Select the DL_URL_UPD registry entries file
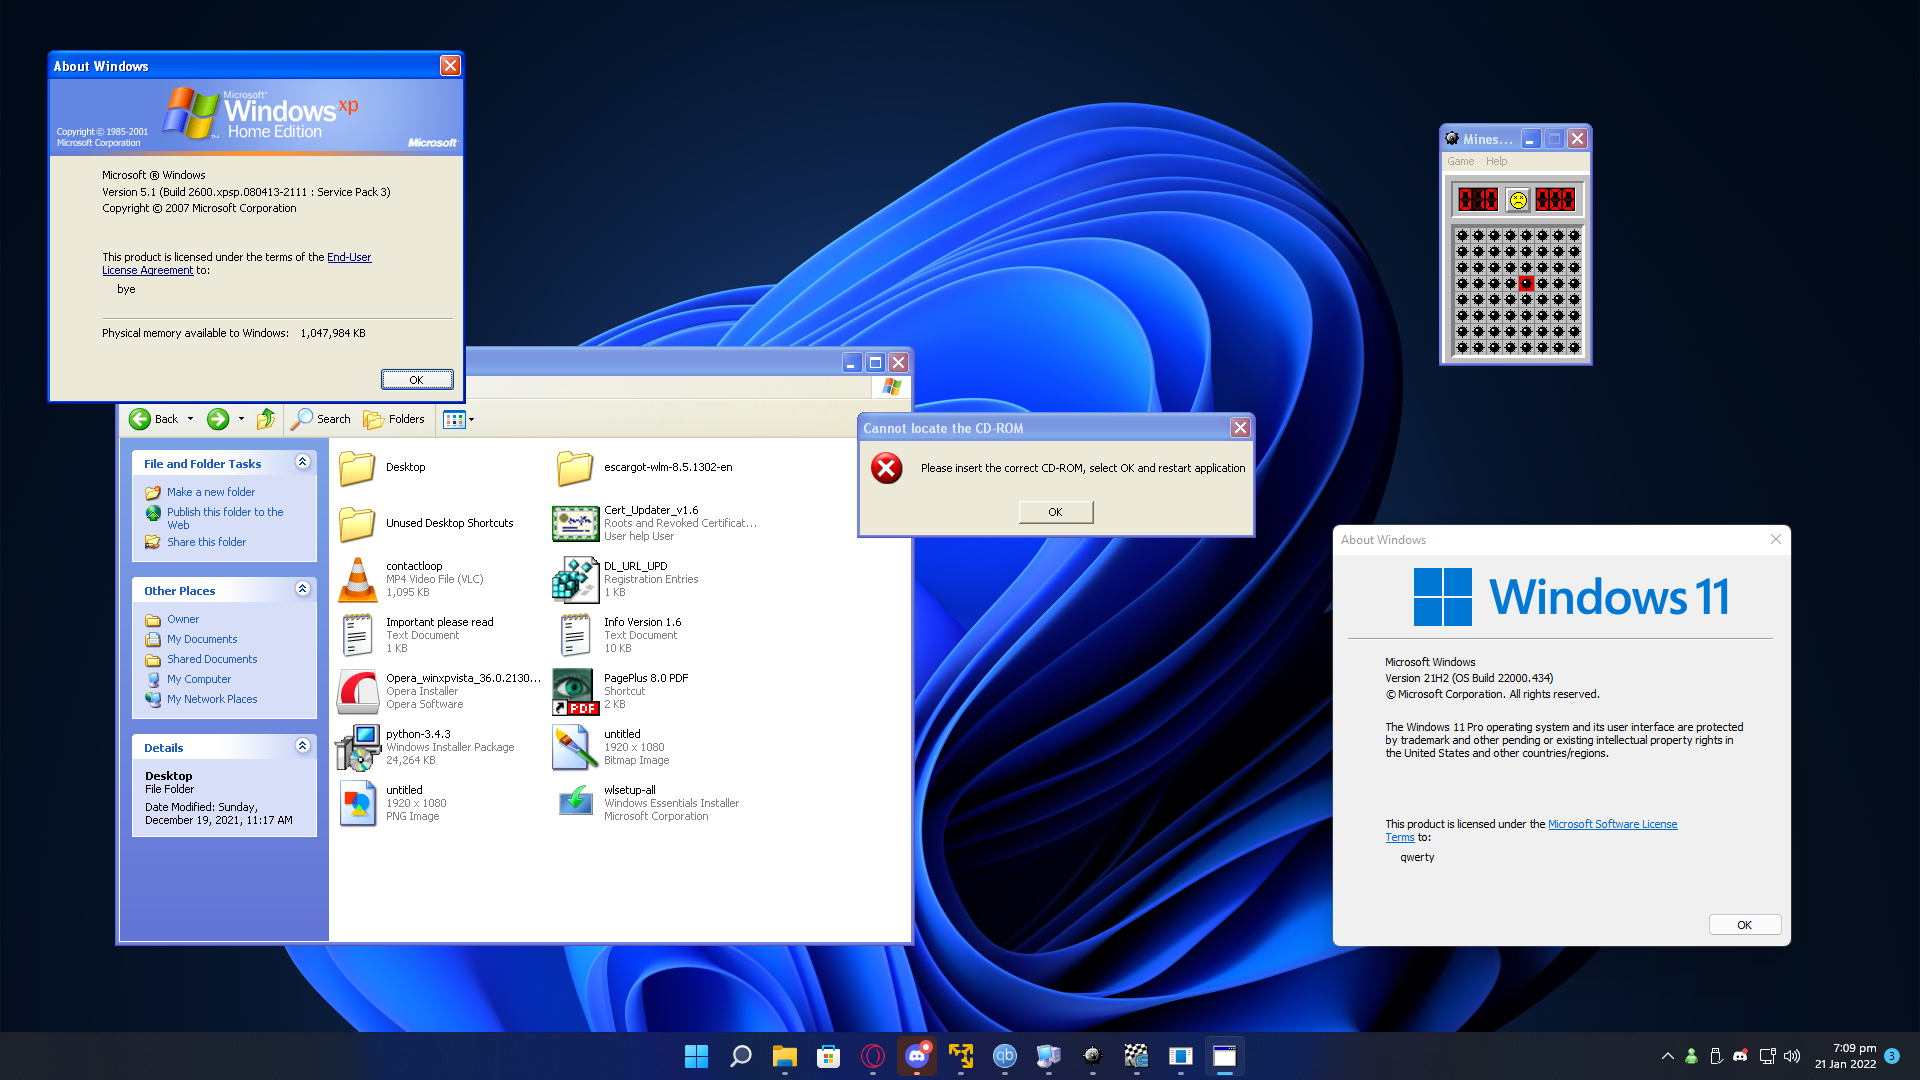This screenshot has width=1920, height=1080. tap(575, 580)
